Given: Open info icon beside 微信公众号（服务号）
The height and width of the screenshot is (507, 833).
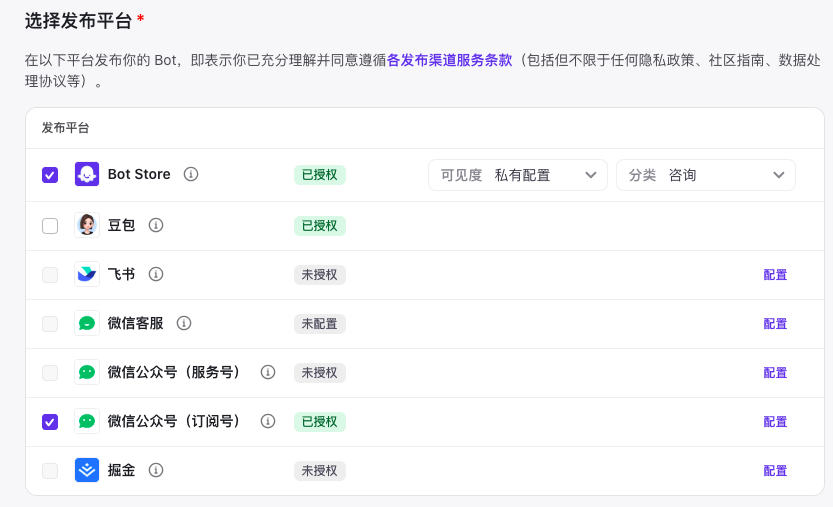Looking at the screenshot, I should point(268,372).
